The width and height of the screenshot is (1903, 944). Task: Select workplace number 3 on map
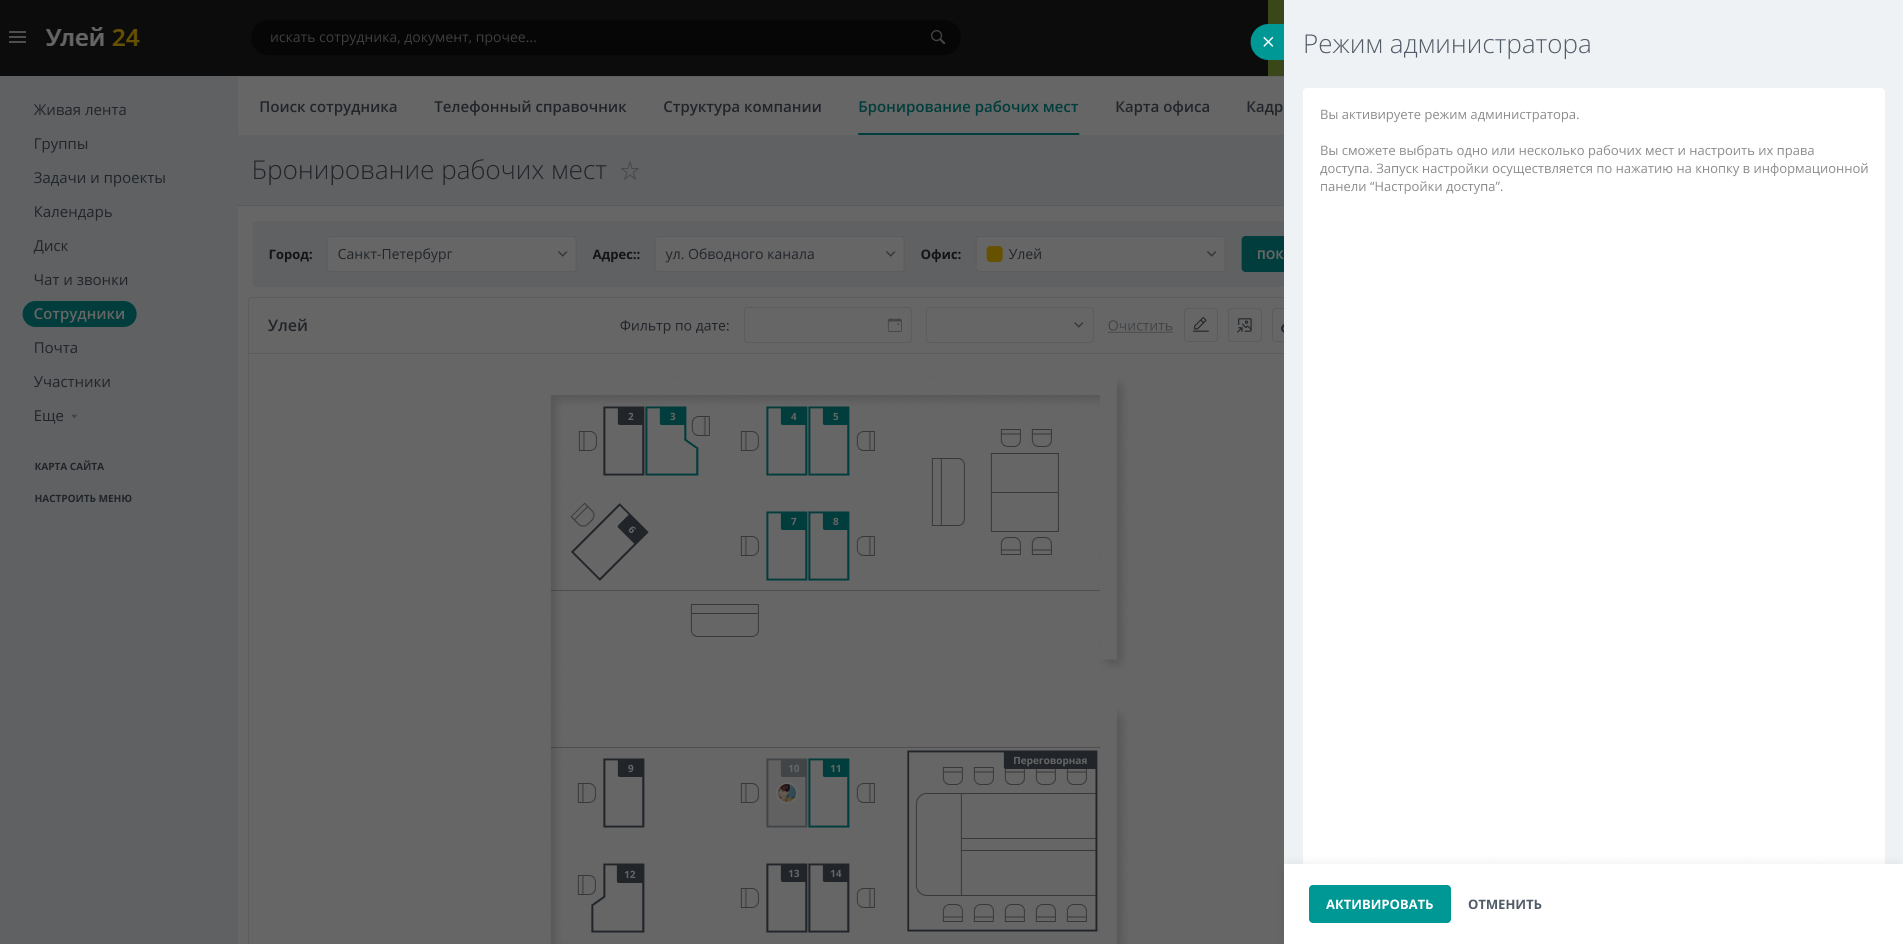[671, 441]
